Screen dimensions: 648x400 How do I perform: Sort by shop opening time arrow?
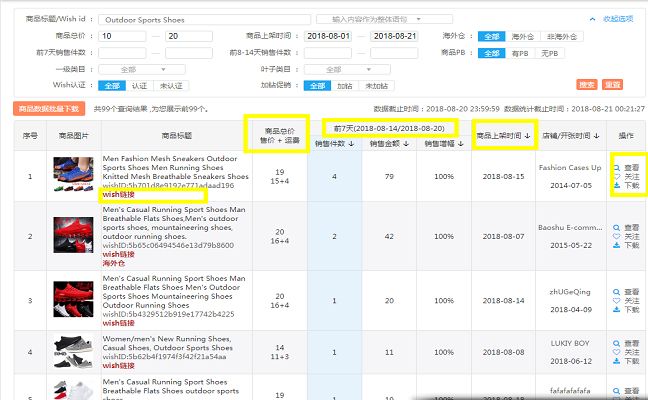coord(596,136)
